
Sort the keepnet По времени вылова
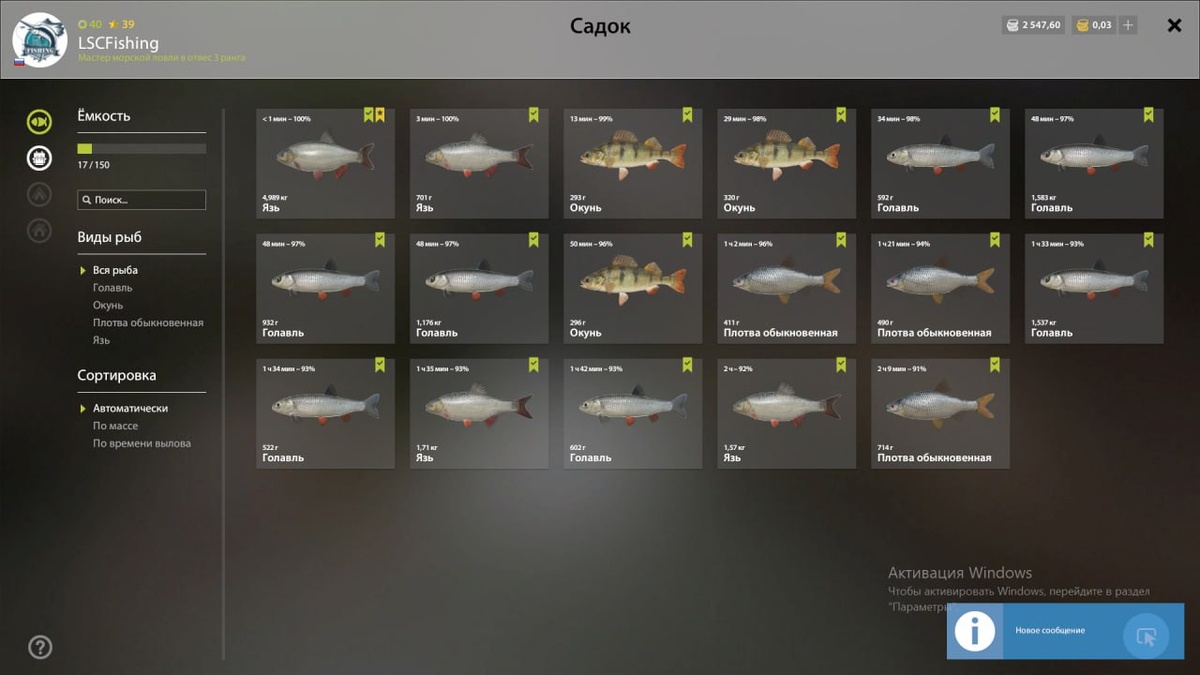tap(142, 443)
